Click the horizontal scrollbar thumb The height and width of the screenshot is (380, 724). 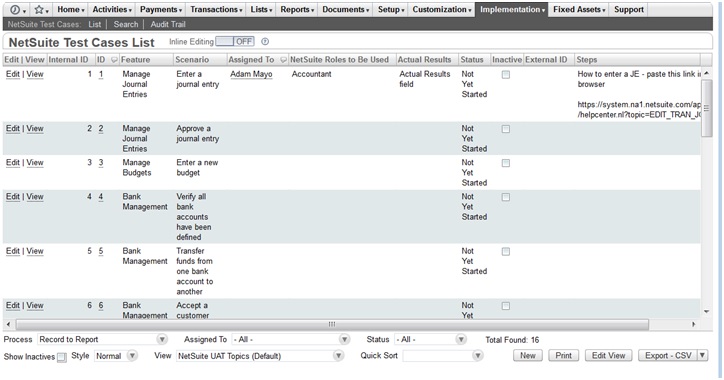click(x=332, y=324)
